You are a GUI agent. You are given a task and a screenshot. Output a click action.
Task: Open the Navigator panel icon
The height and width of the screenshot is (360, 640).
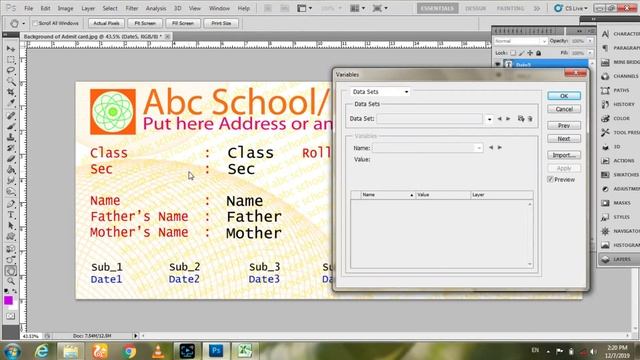(x=605, y=231)
